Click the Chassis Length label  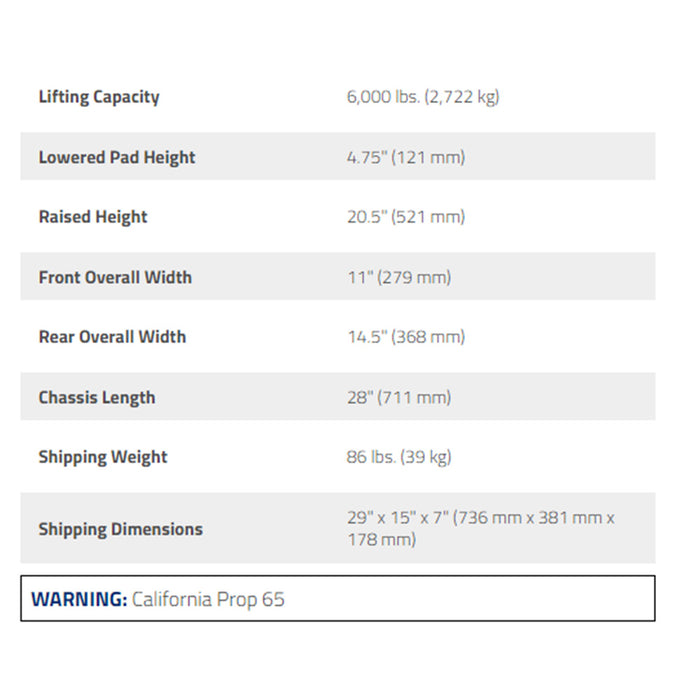(x=97, y=397)
